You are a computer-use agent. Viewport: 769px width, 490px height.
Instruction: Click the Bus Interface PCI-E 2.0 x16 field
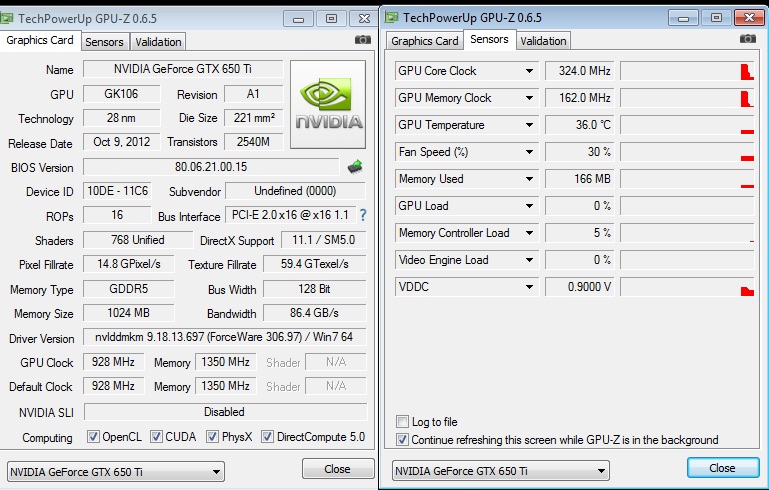[290, 215]
